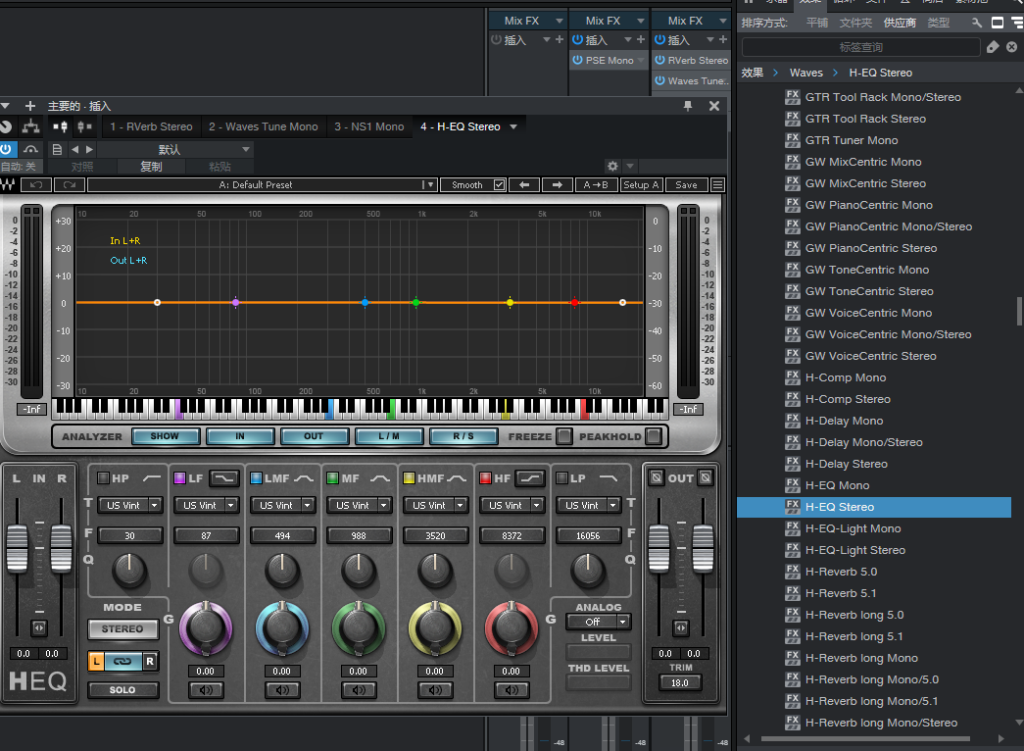Enable the HP band toggle
This screenshot has width=1024, height=751.
click(x=103, y=478)
